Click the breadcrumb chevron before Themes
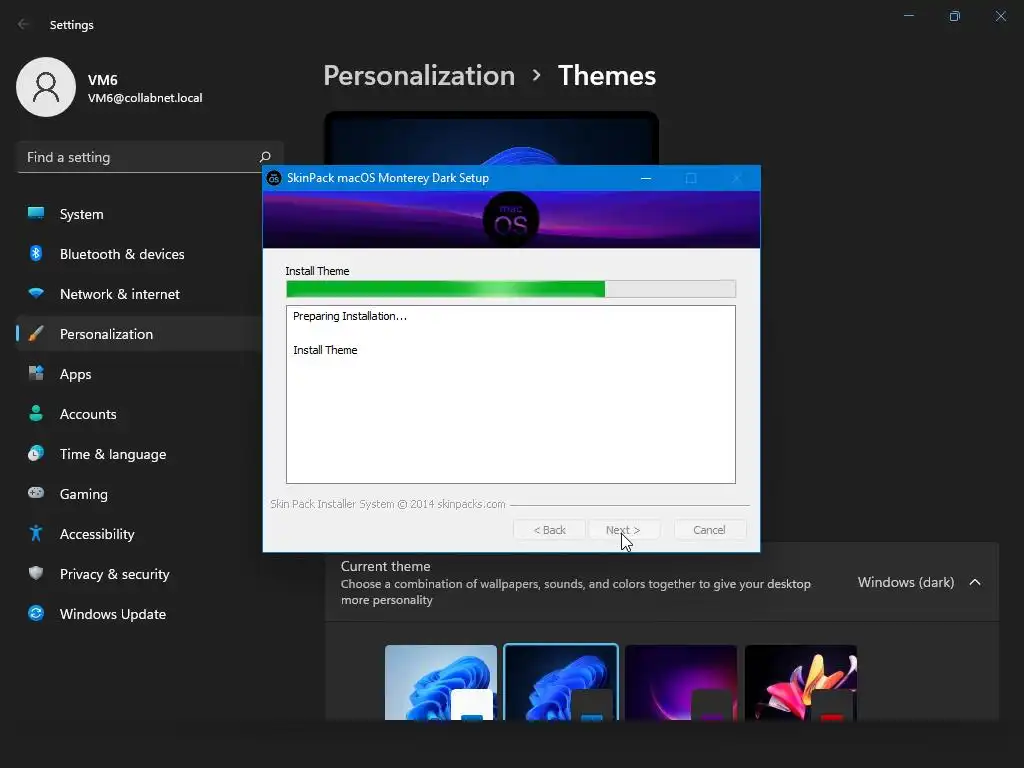Image resolution: width=1024 pixels, height=768 pixels. [x=536, y=75]
